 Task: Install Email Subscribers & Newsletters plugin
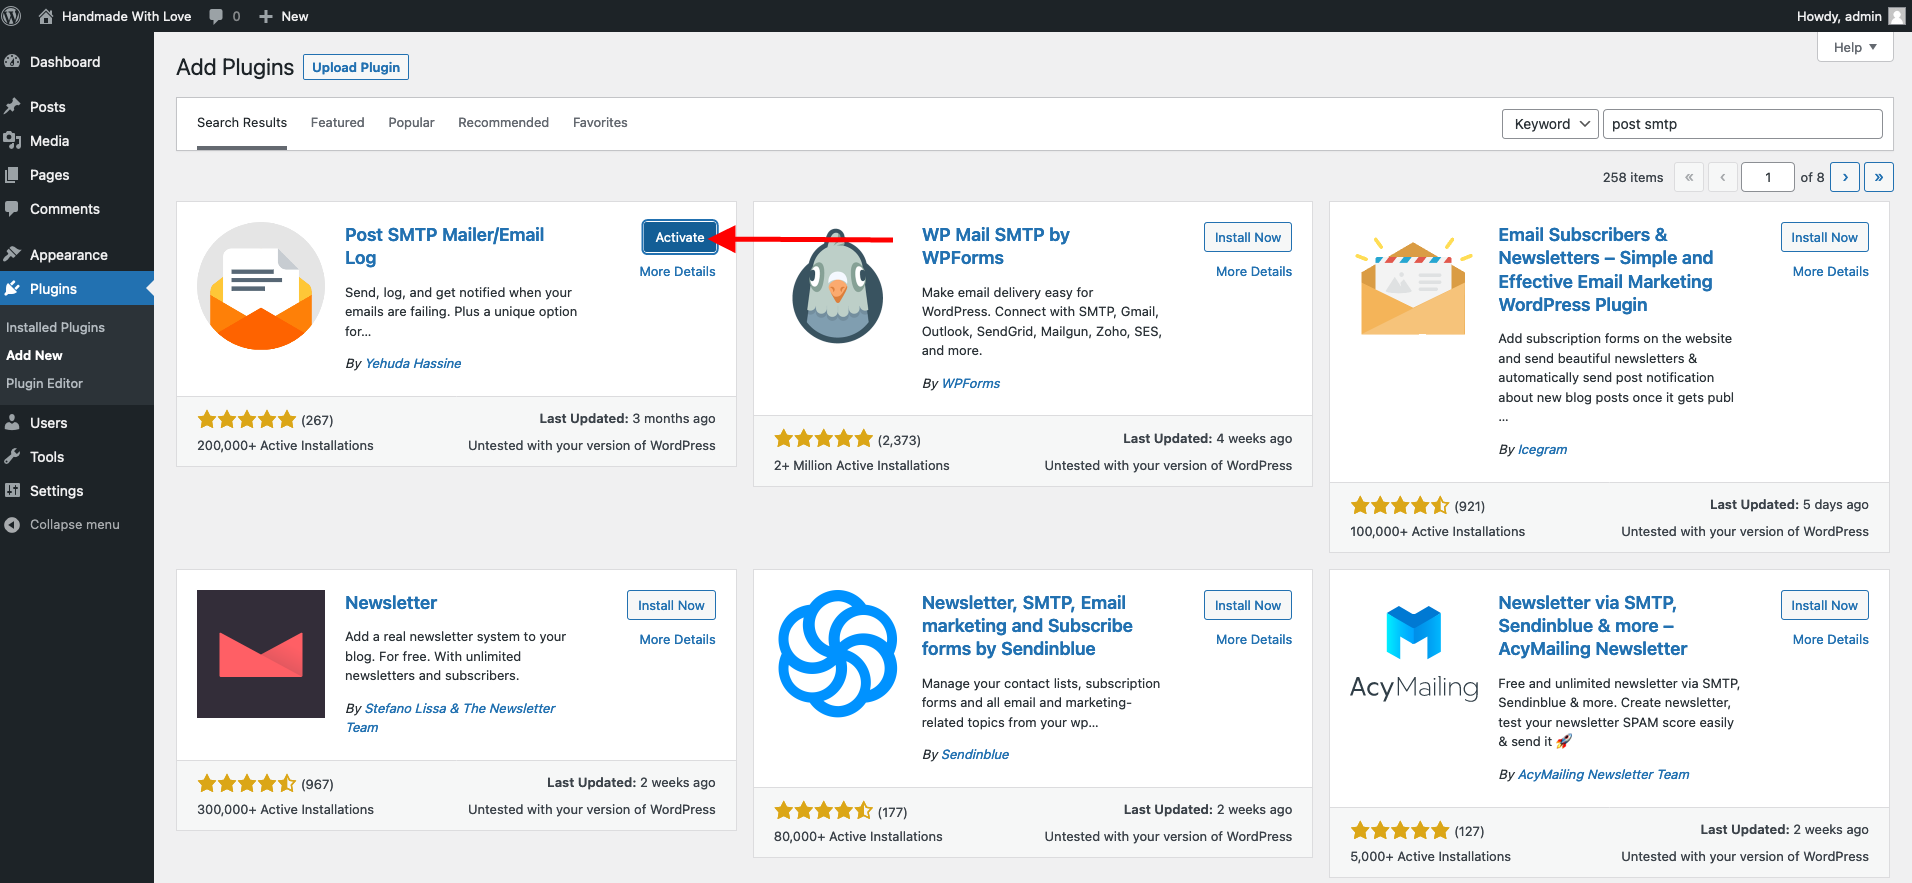click(1824, 237)
